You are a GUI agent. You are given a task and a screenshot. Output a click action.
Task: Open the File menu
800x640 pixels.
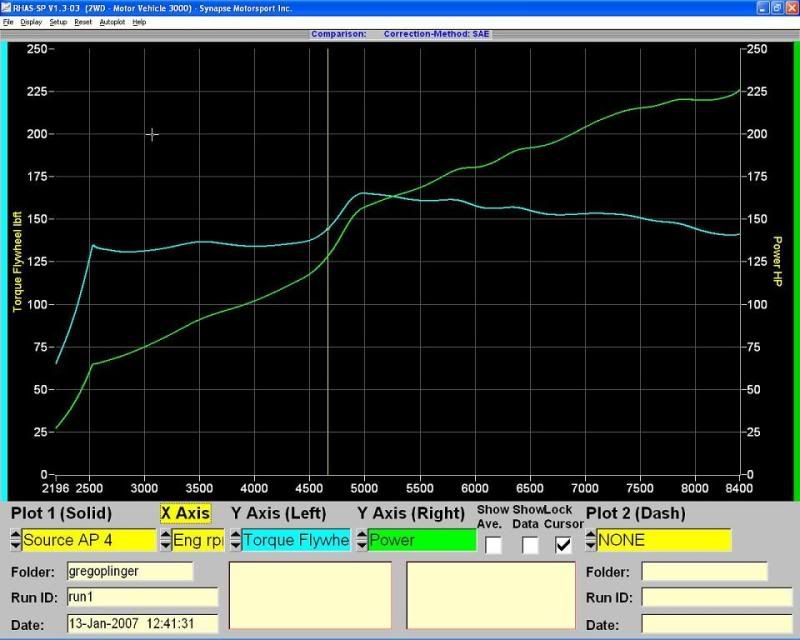[9, 21]
